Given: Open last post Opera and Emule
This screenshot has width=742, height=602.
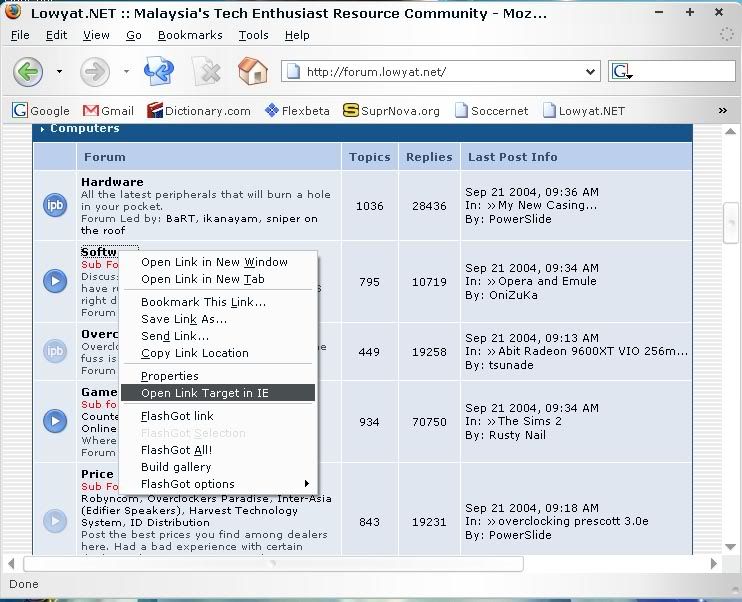Looking at the screenshot, I should pos(547,281).
